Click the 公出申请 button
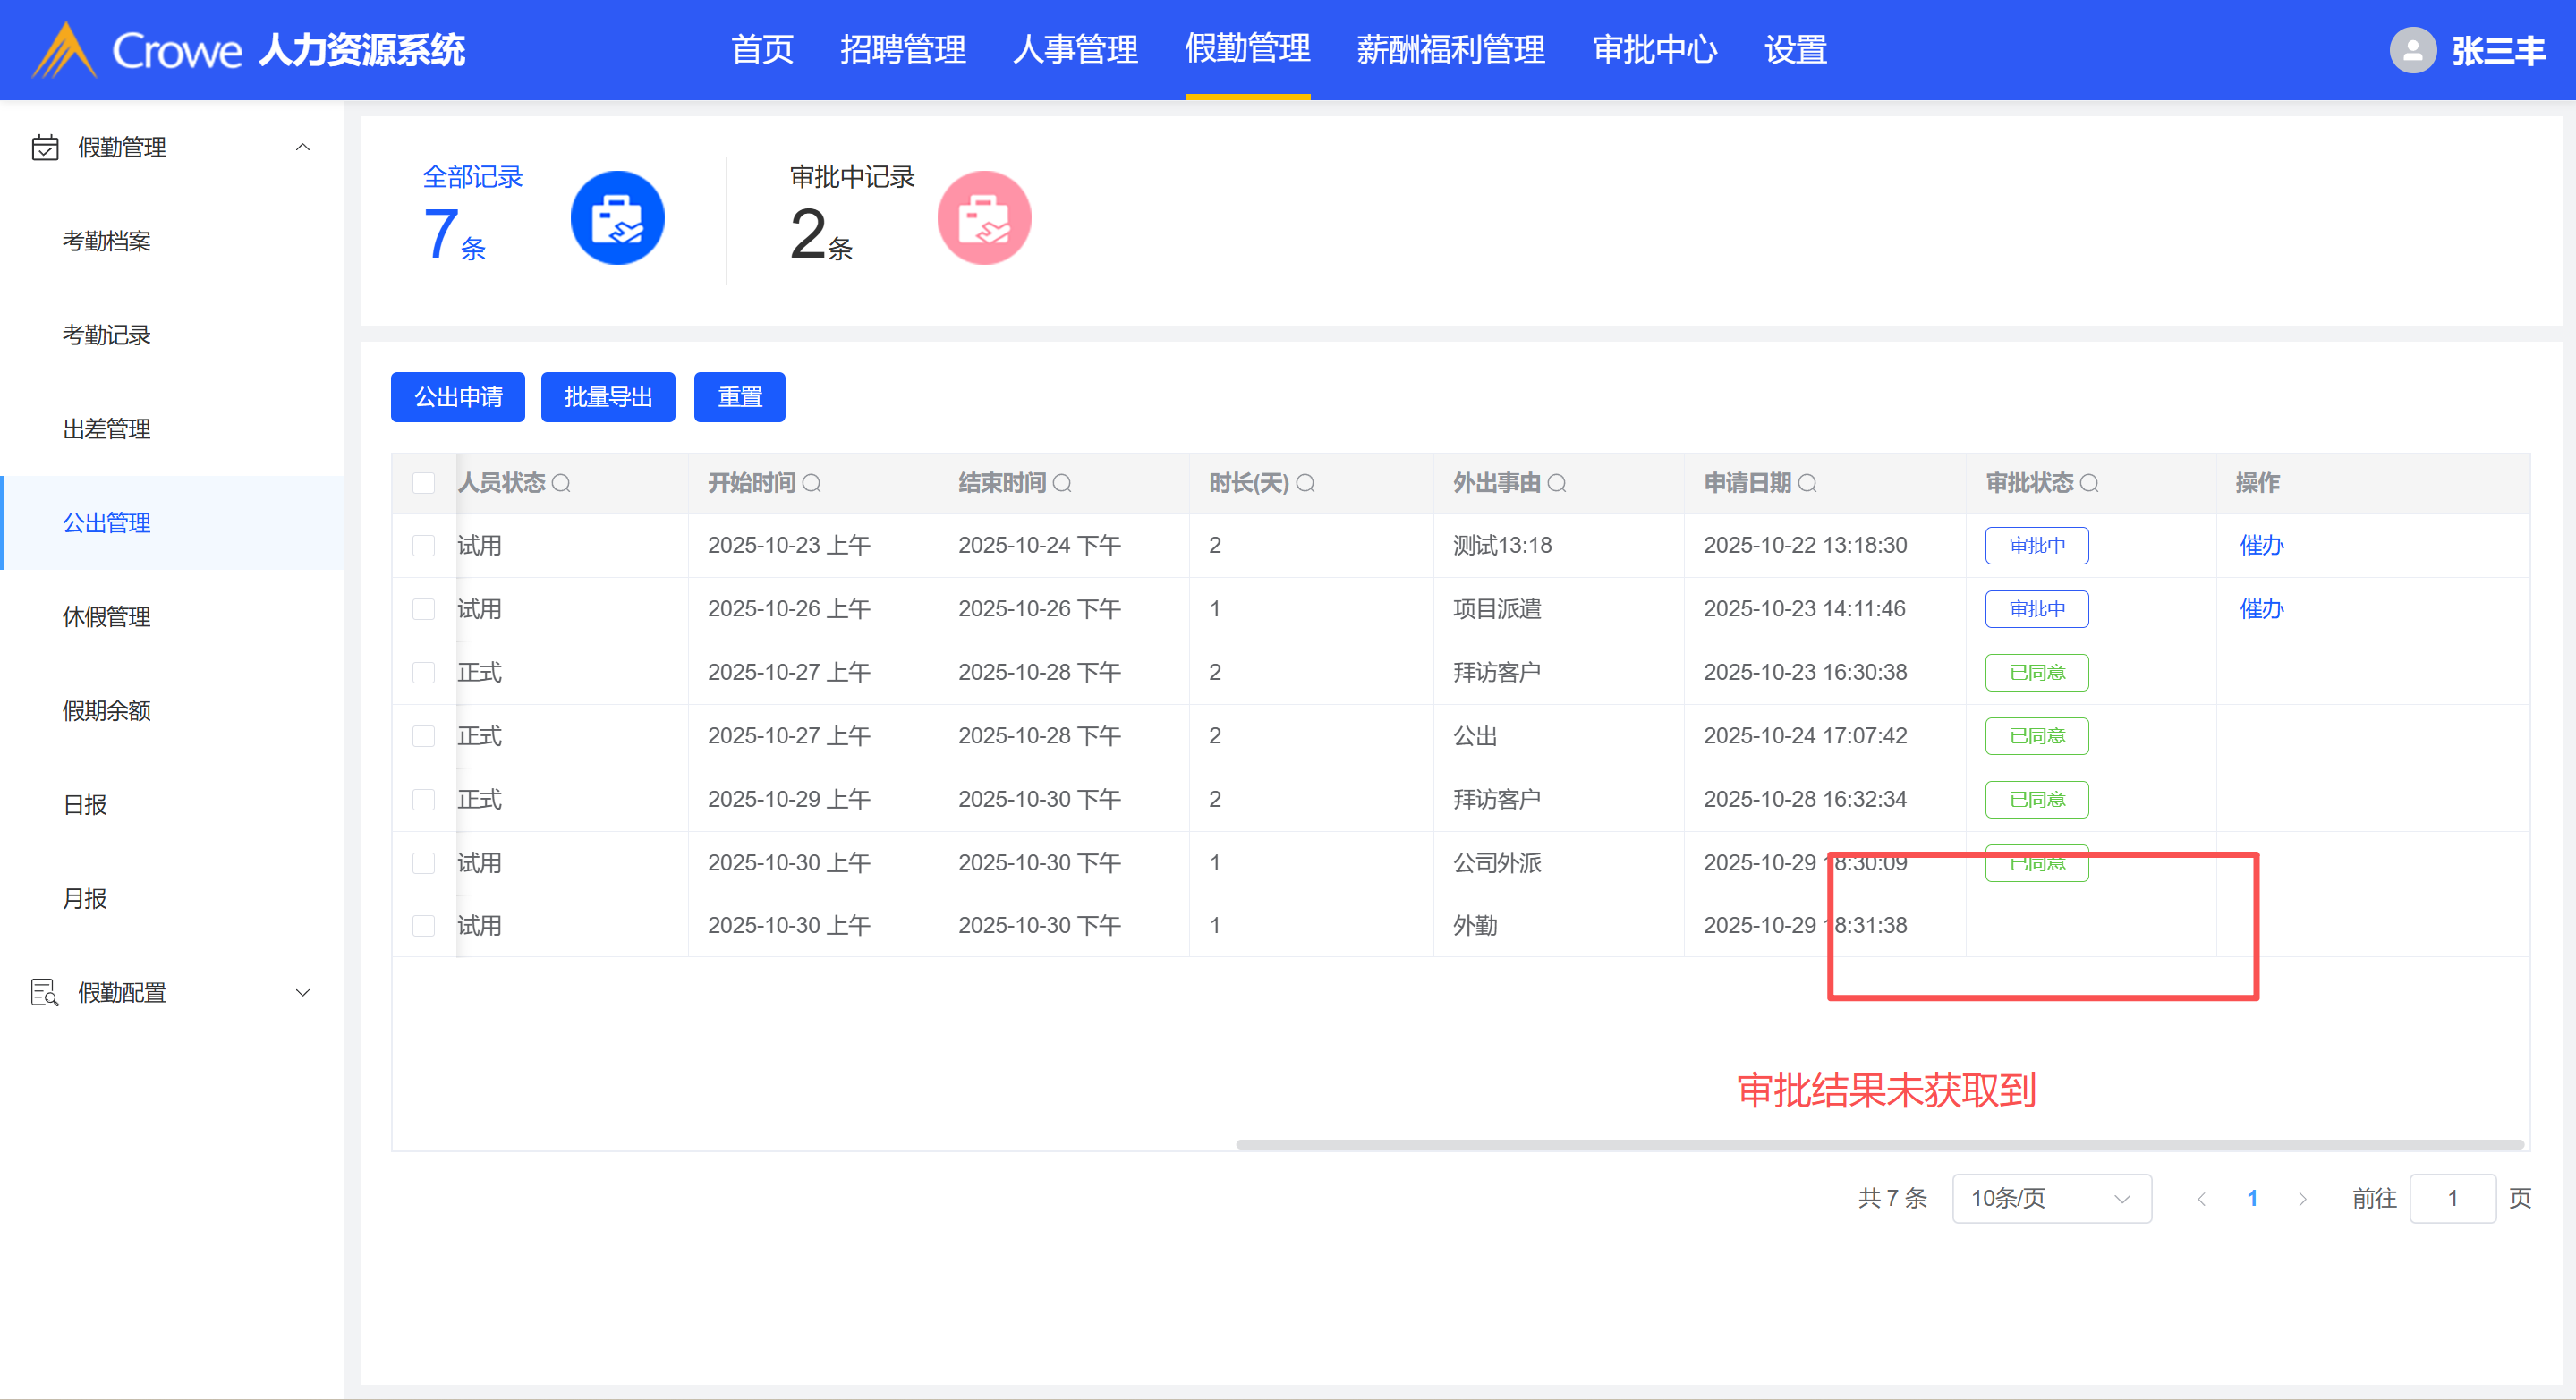 click(458, 397)
